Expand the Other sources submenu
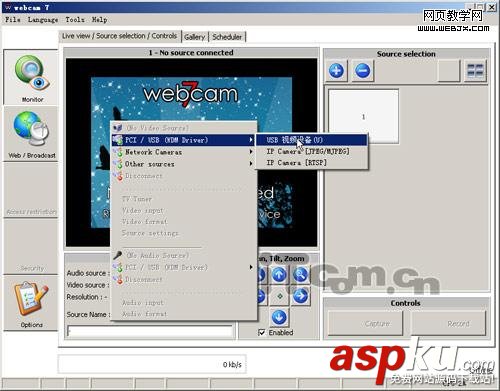Viewport: 500px width, 391px height. [184, 164]
